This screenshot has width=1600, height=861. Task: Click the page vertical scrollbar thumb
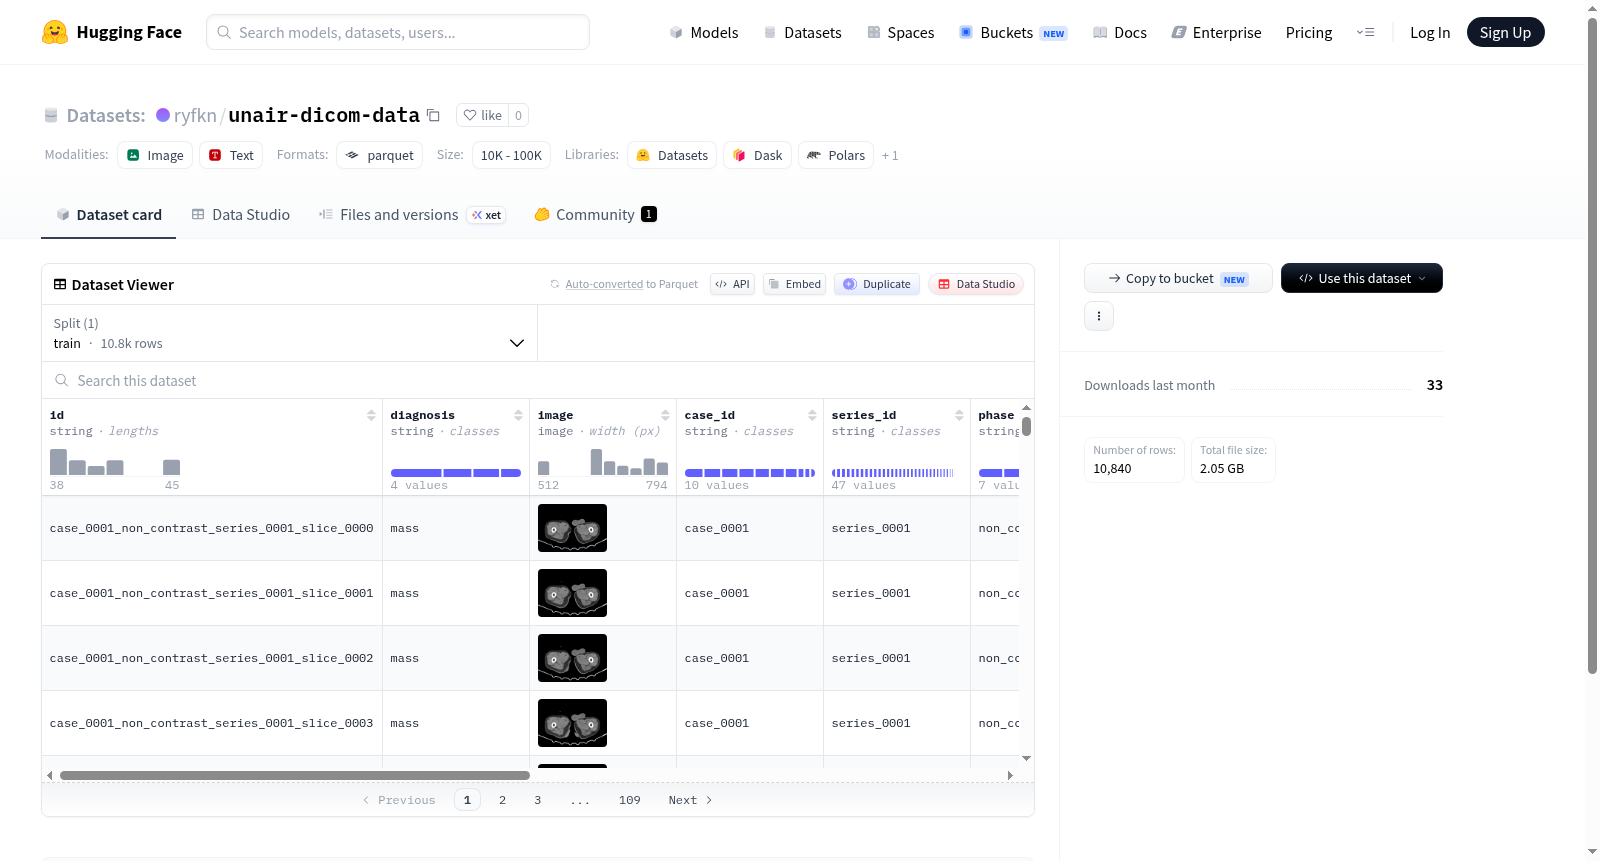coord(1592,345)
